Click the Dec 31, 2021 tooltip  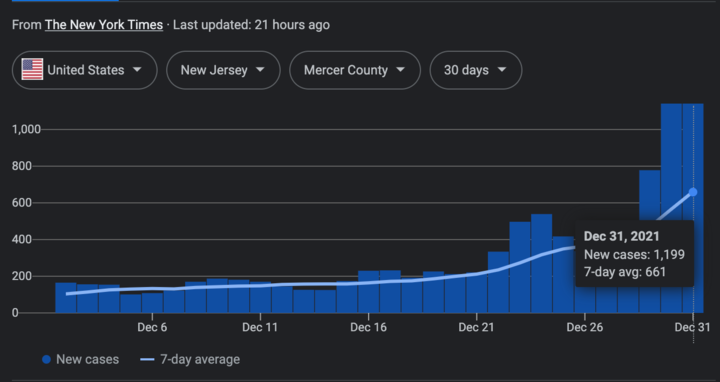click(634, 254)
